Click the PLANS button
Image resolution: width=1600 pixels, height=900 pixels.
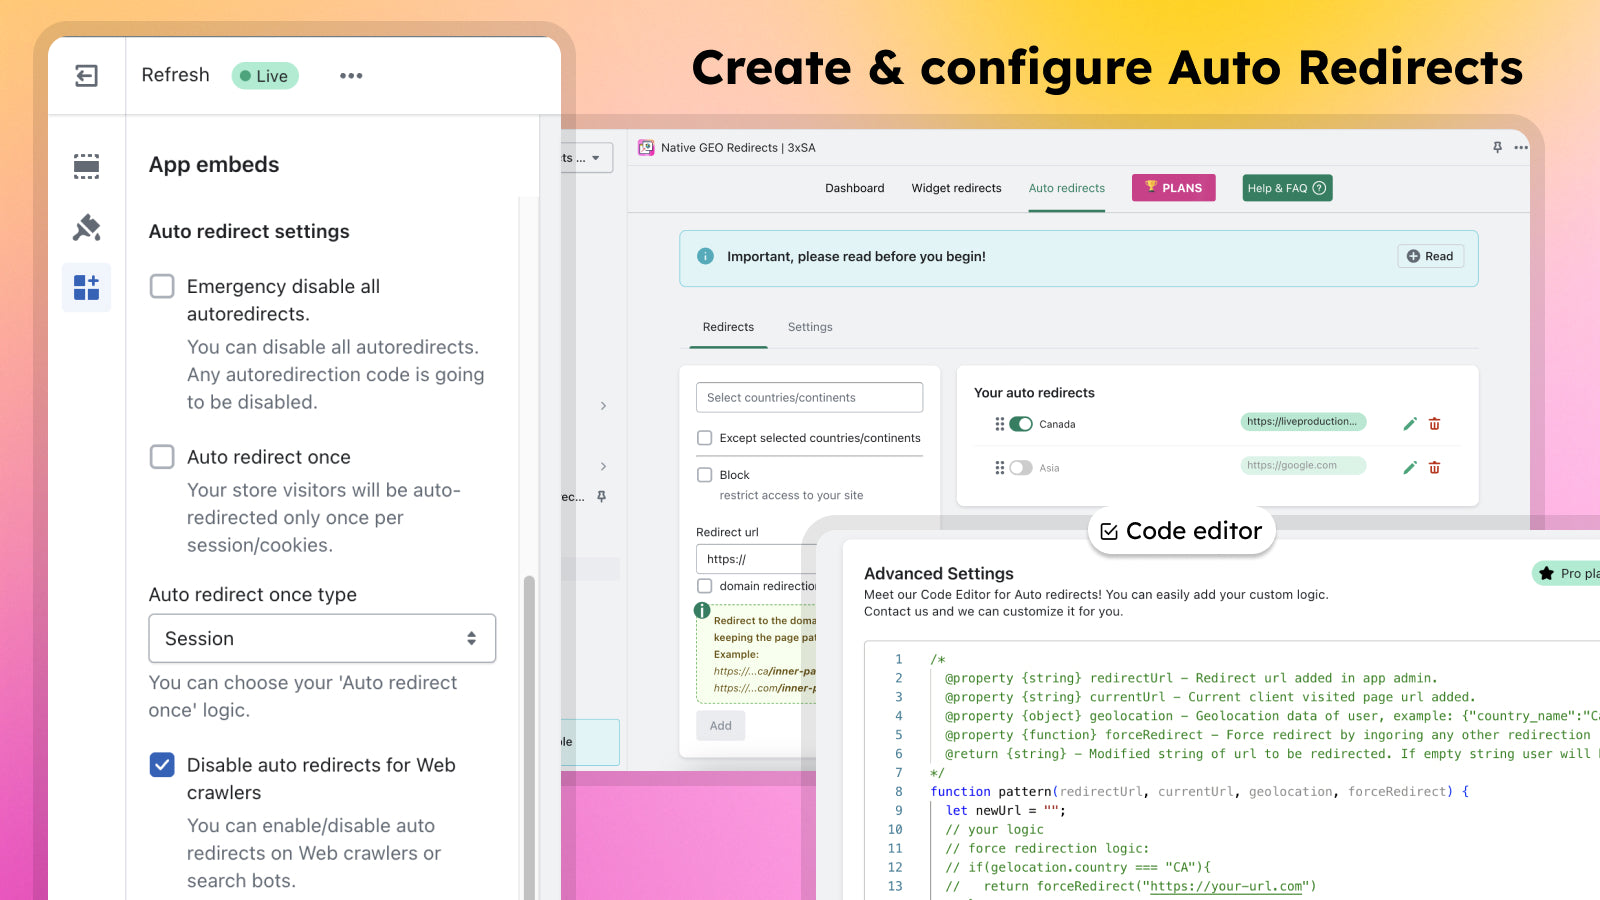[x=1173, y=188]
